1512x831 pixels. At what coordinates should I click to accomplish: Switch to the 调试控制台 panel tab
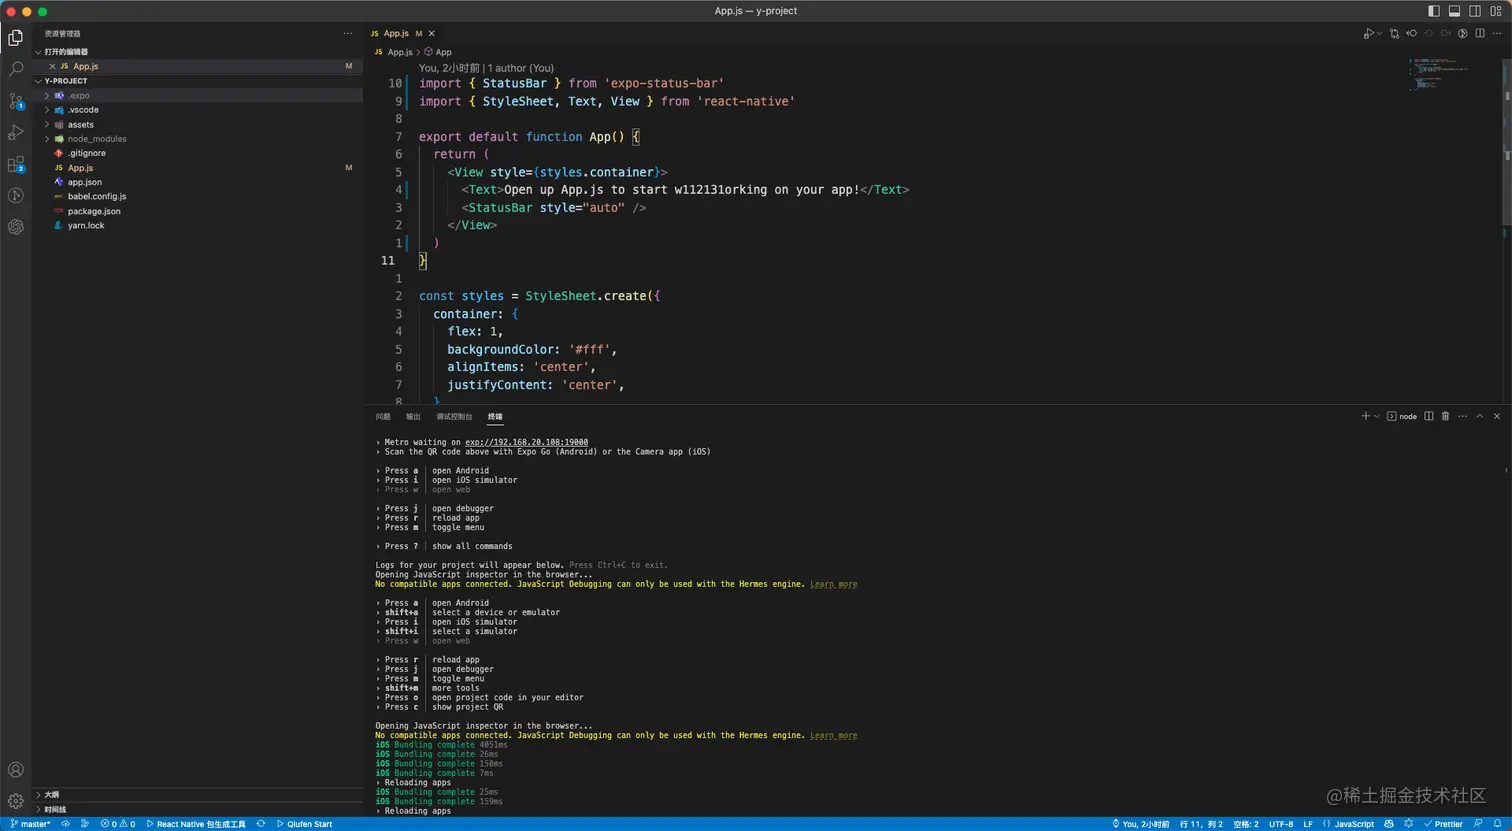coord(454,416)
